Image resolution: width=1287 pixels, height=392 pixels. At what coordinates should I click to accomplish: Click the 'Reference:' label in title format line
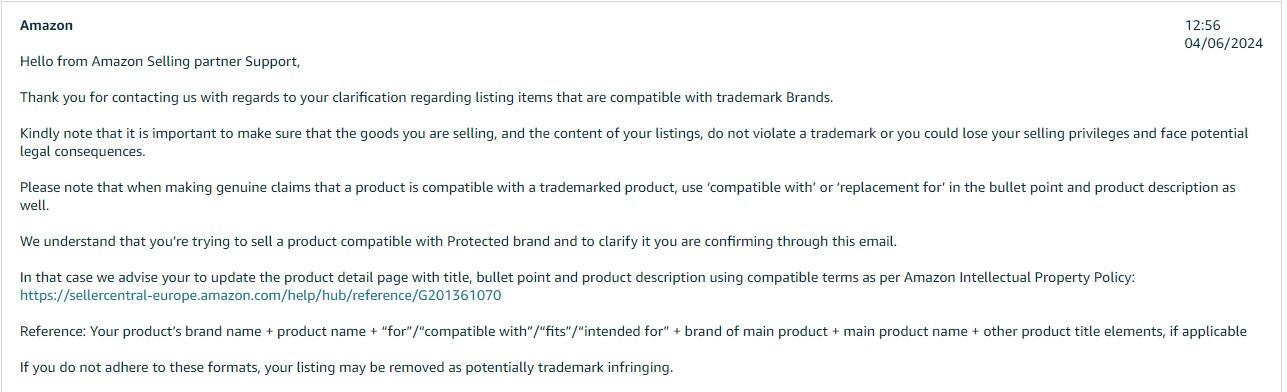pyautogui.click(x=53, y=332)
